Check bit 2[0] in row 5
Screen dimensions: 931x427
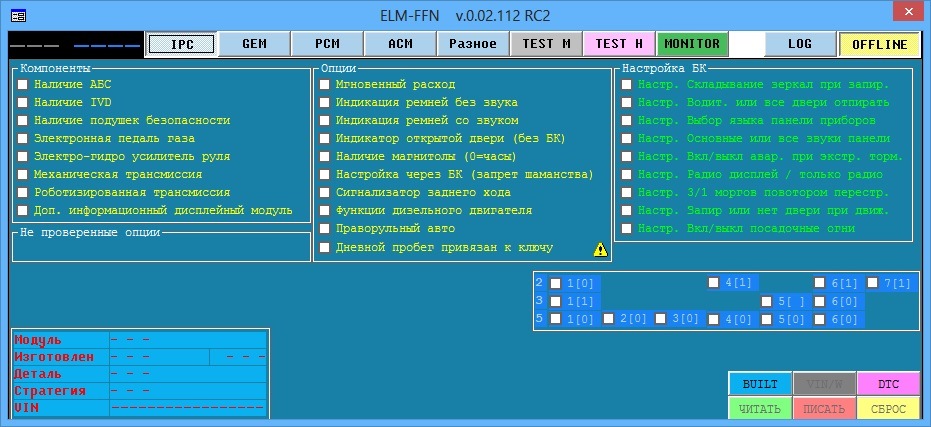(x=608, y=318)
